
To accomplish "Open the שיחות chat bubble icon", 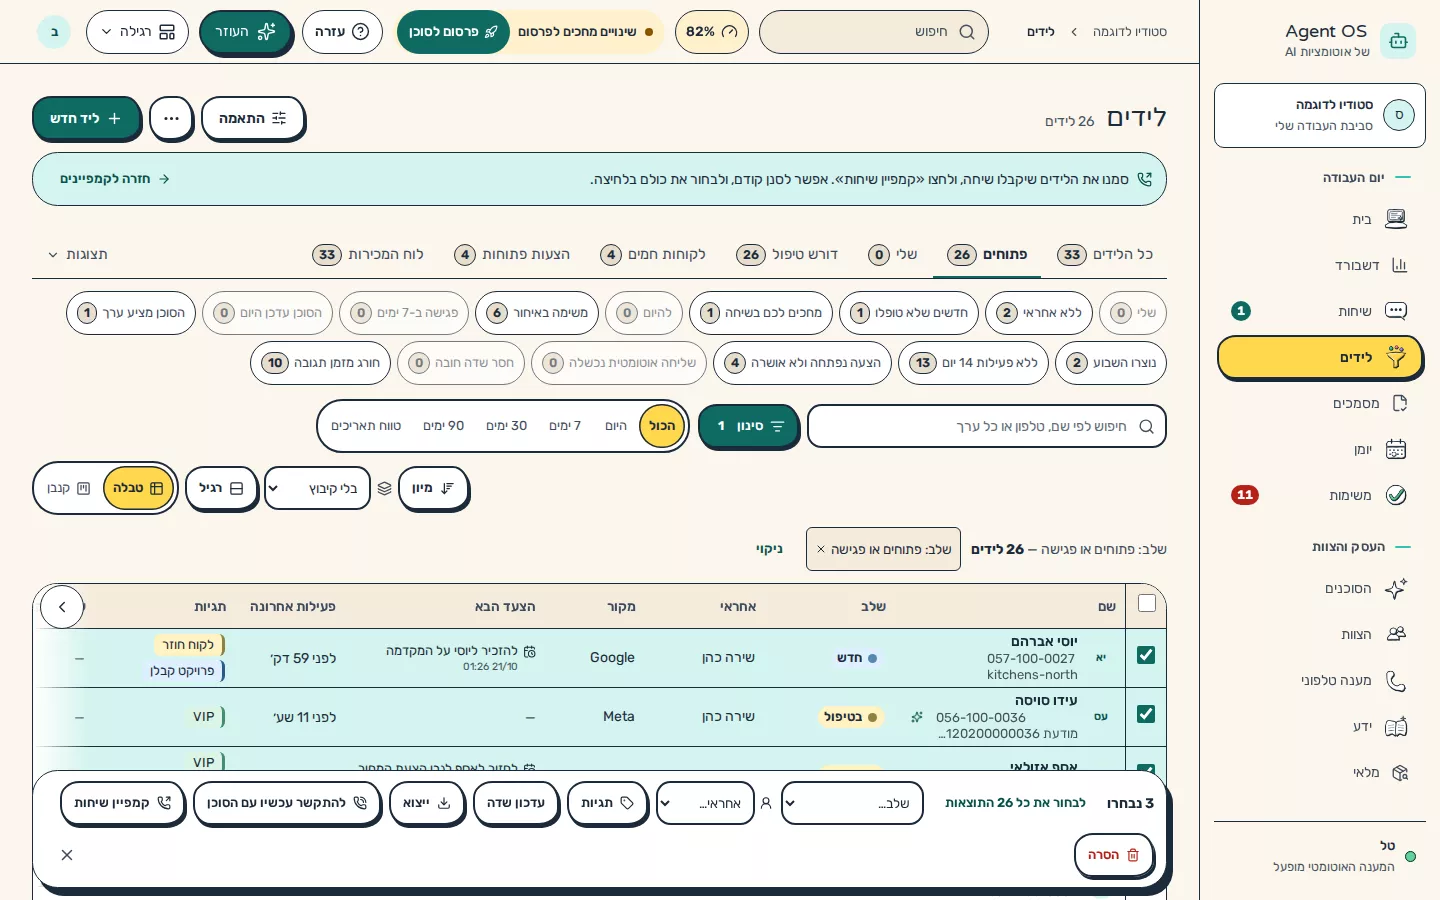I will [x=1396, y=311].
